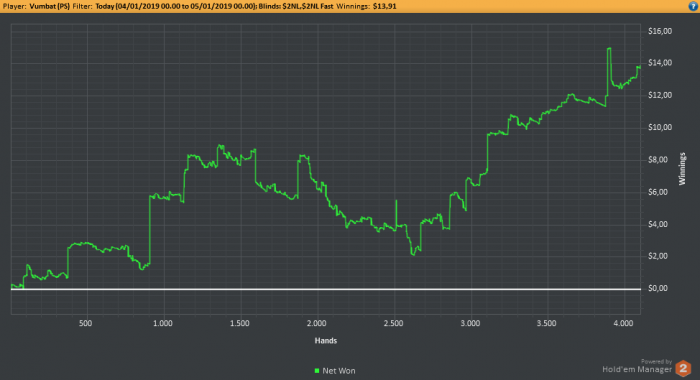The height and width of the screenshot is (380, 700).
Task: Click the Blinds $2NL,$2NL Fast text
Action: (x=296, y=6)
